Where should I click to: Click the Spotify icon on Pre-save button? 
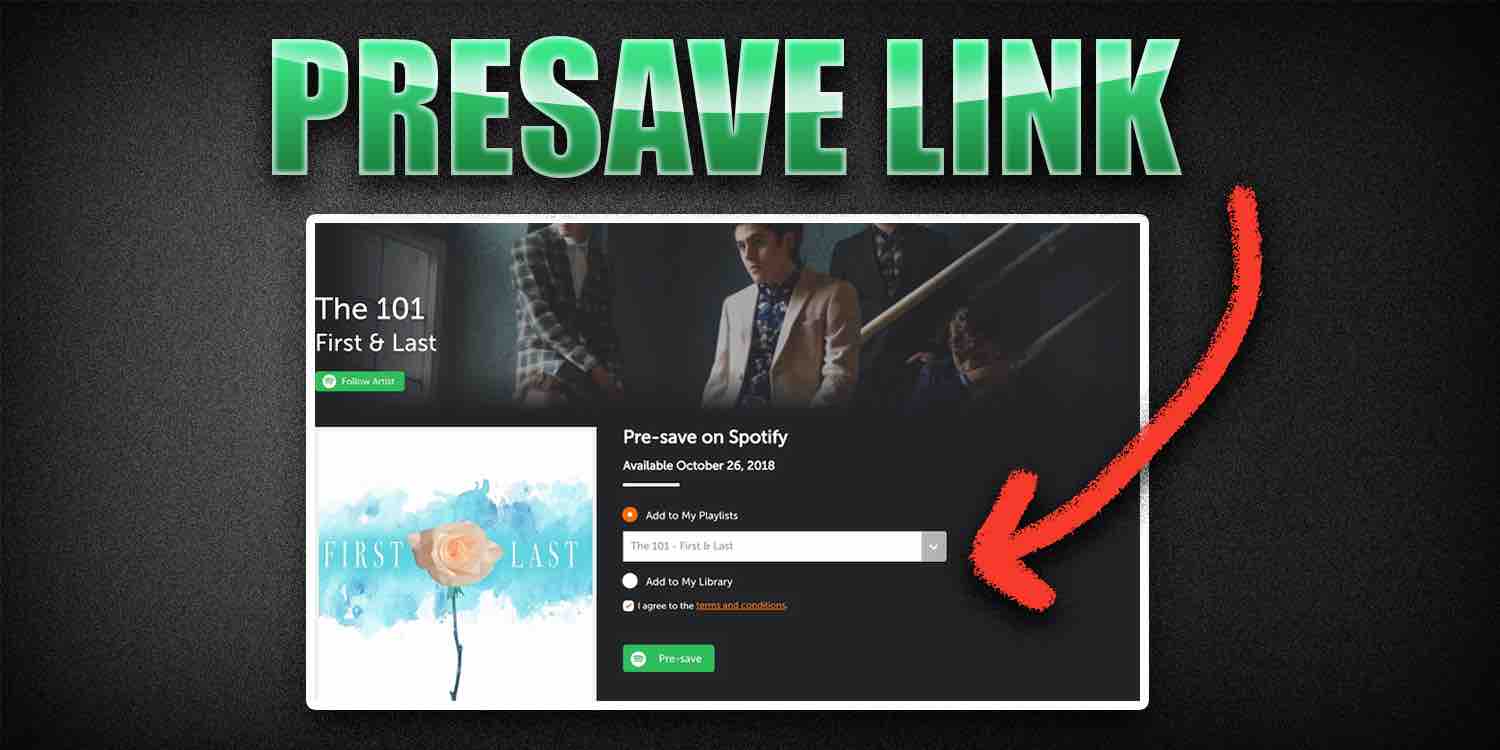tap(638, 659)
